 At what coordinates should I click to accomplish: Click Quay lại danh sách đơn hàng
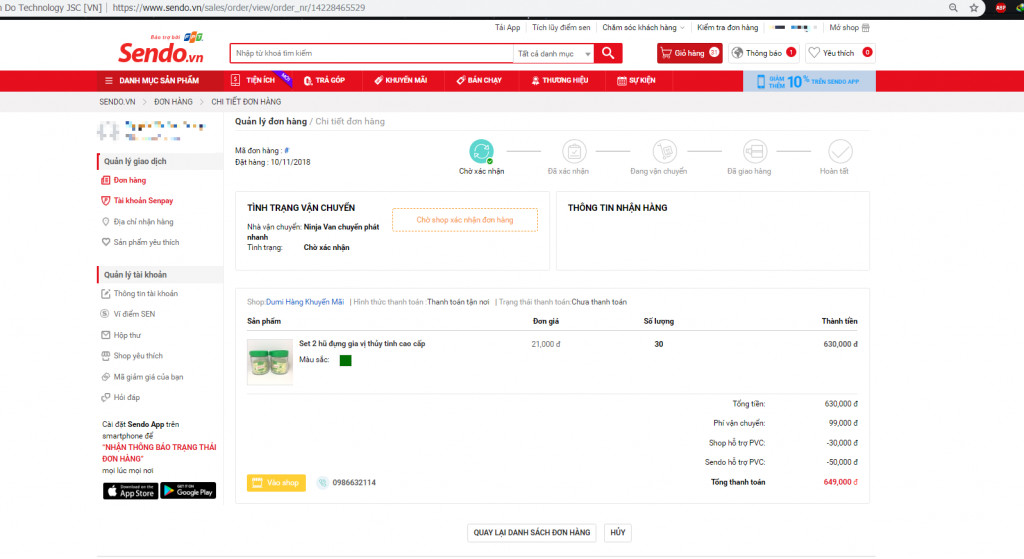click(531, 533)
